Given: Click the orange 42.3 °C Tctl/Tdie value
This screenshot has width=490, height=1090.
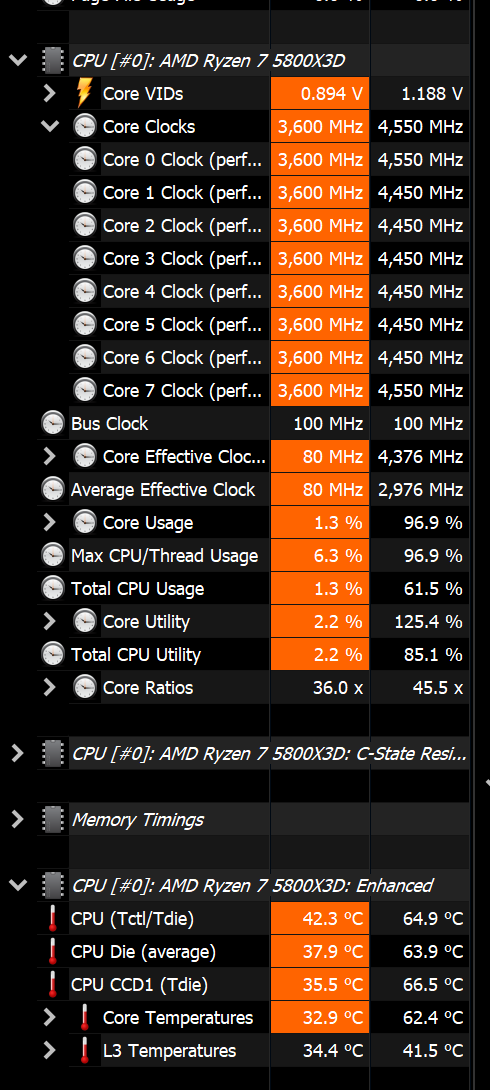Looking at the screenshot, I should coord(320,918).
